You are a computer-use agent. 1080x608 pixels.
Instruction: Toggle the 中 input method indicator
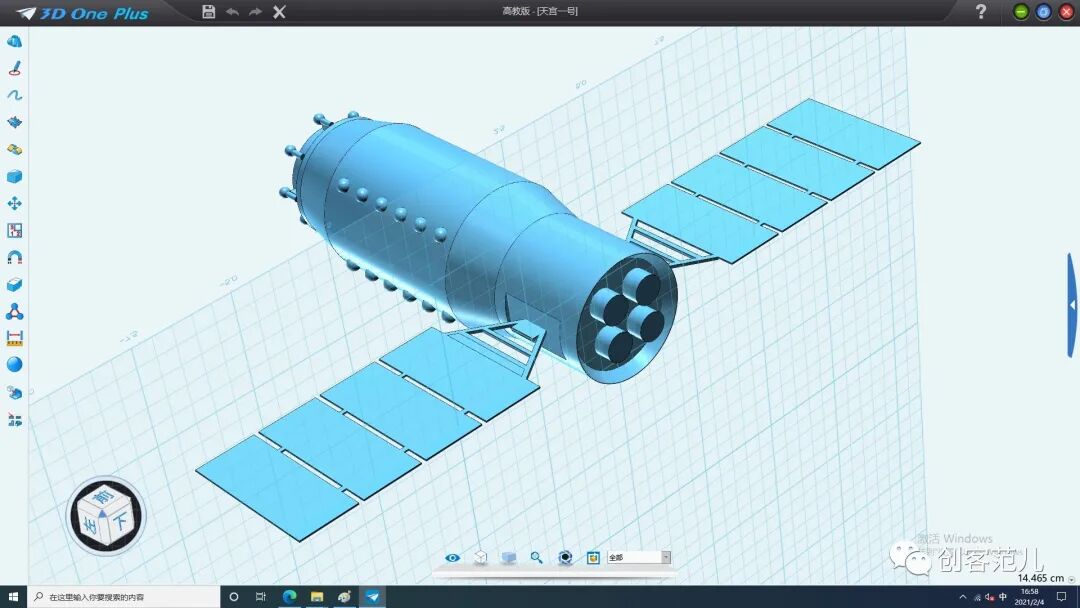point(1003,597)
